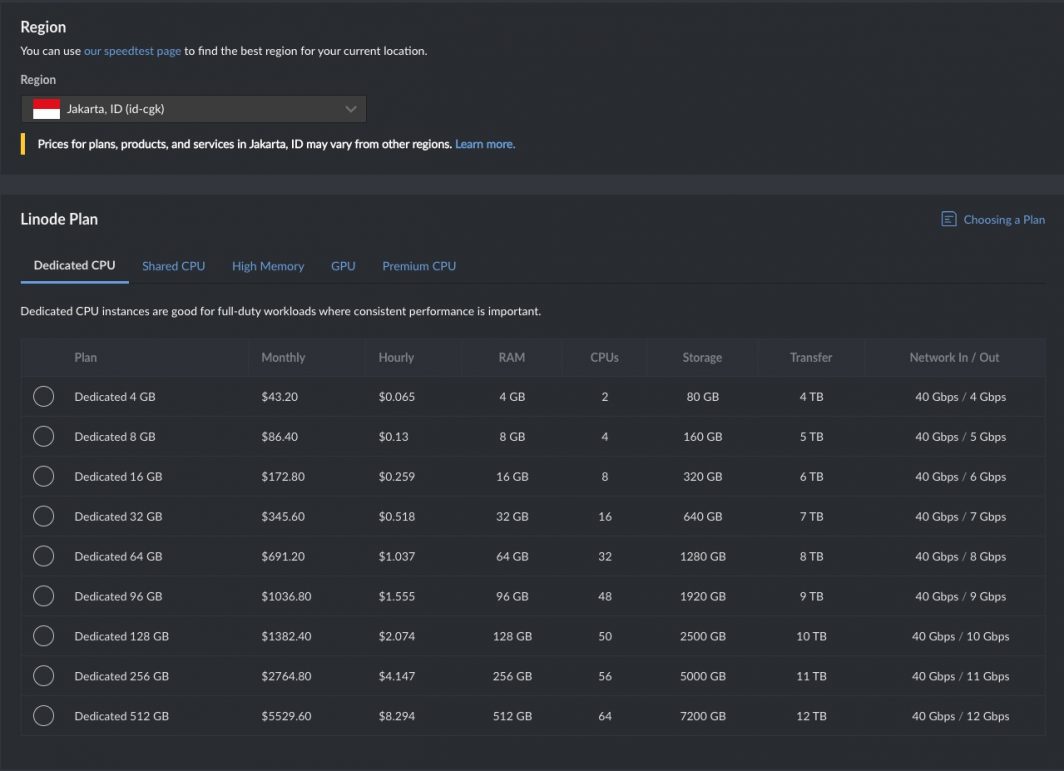This screenshot has width=1064, height=771.
Task: Expand the Region dropdown chevron
Action: tap(350, 109)
